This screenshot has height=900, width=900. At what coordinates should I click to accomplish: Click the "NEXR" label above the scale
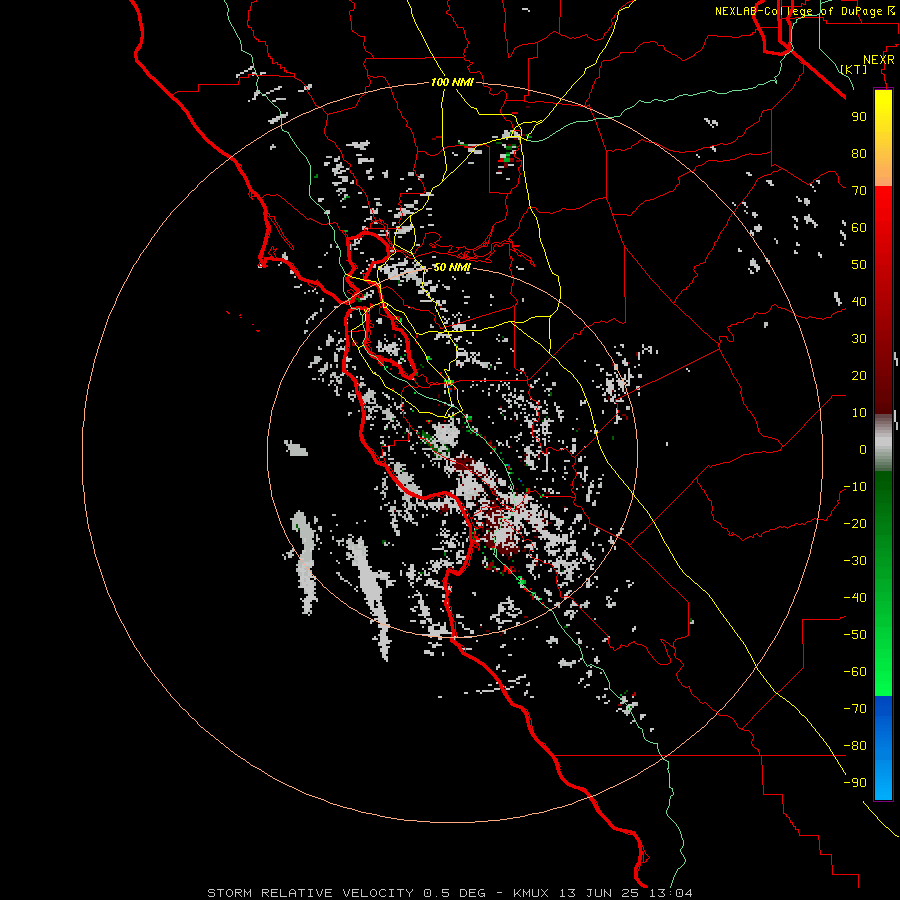[x=879, y=60]
